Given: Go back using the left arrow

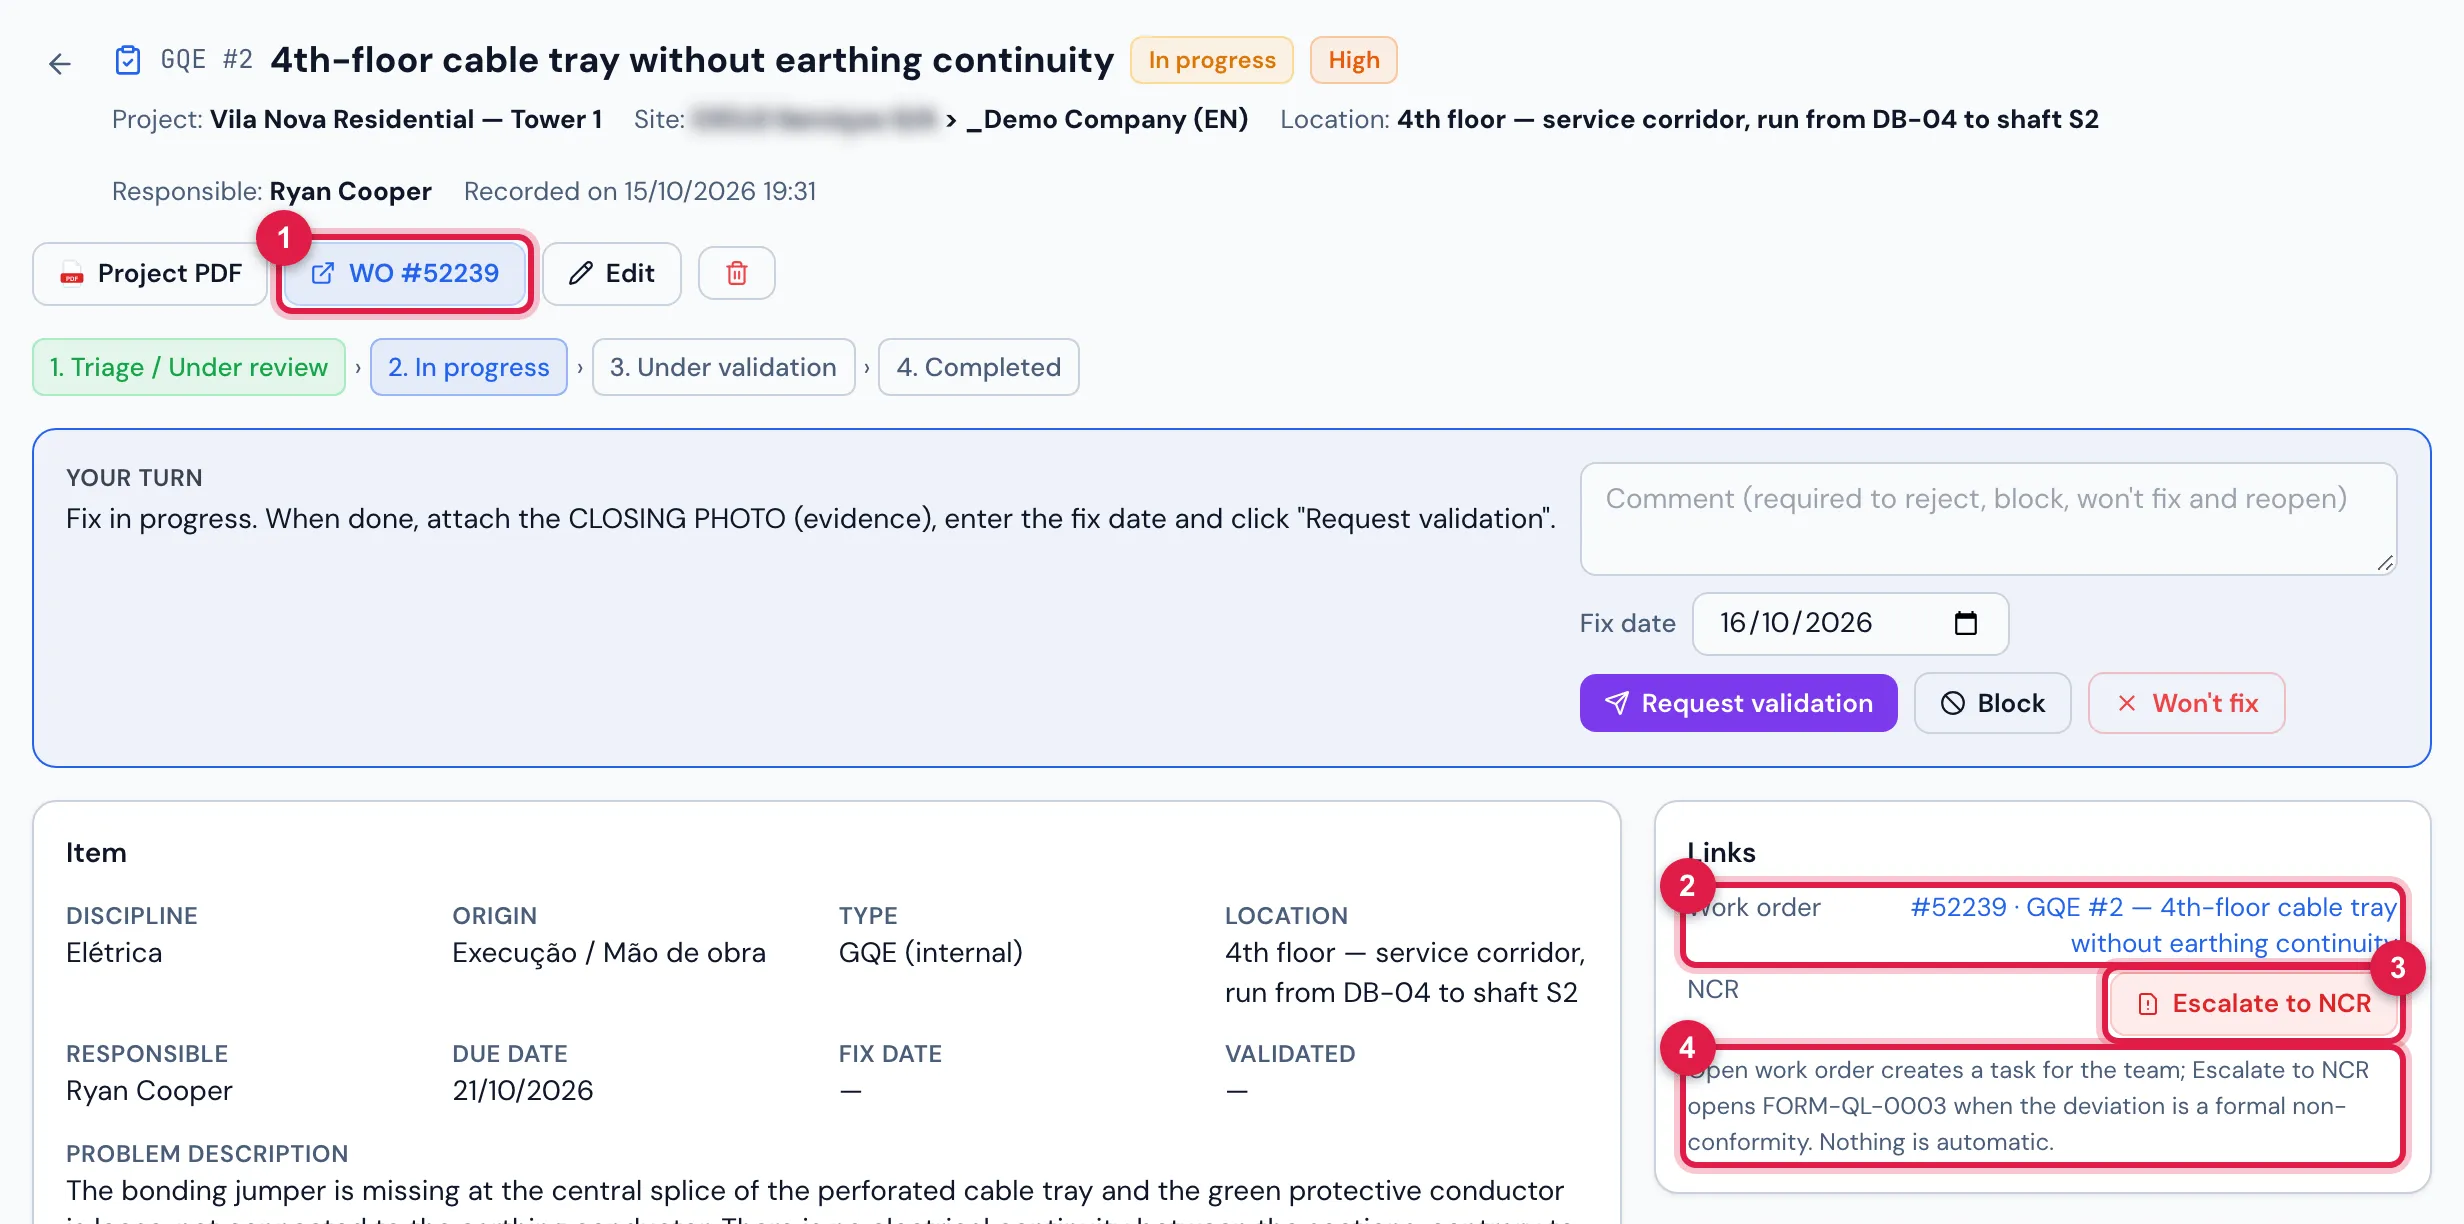Looking at the screenshot, I should point(60,64).
